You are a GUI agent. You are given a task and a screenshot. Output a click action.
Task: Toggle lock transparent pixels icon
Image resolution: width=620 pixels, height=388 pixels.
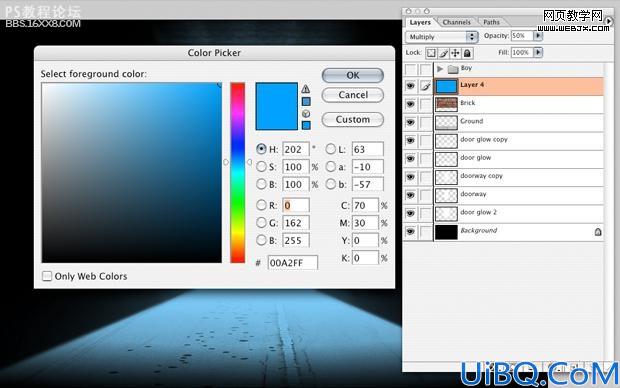[431, 53]
